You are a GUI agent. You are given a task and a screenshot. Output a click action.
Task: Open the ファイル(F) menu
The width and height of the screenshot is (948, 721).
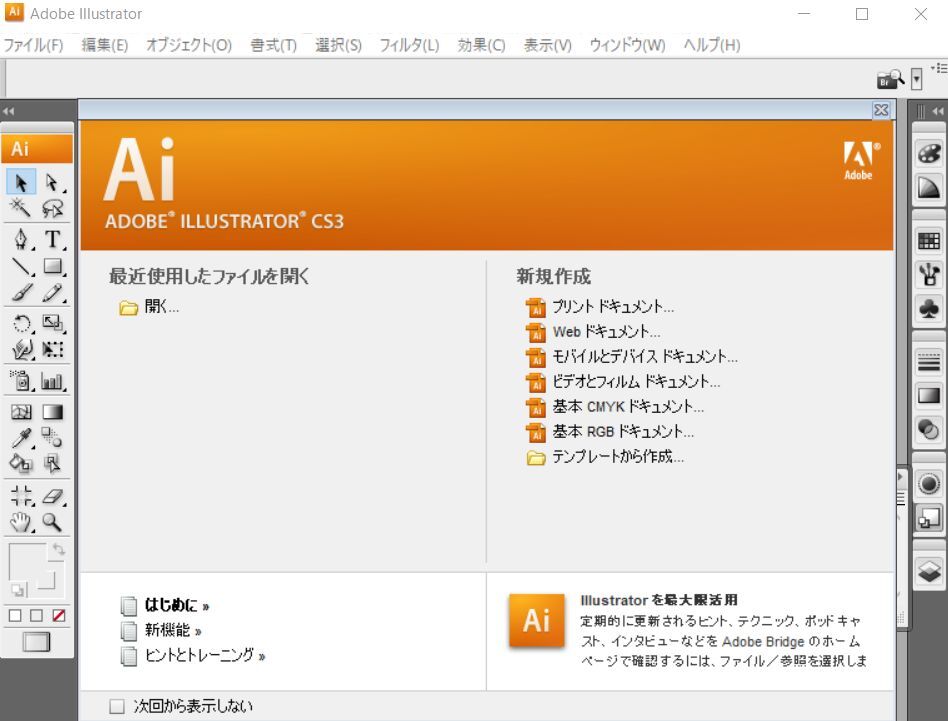(x=33, y=45)
